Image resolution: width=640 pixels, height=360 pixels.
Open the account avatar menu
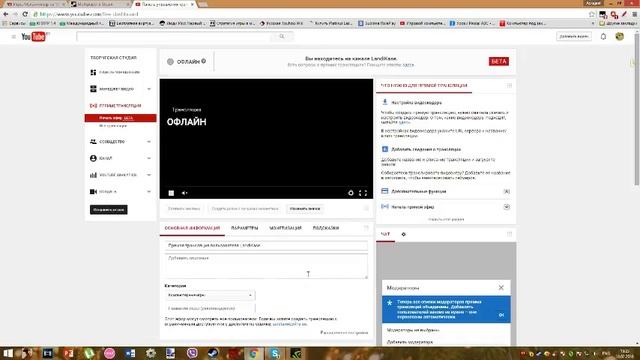(x=620, y=37)
